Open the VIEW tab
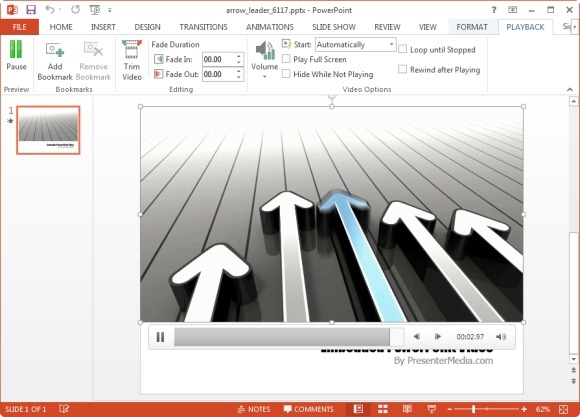 428,27
